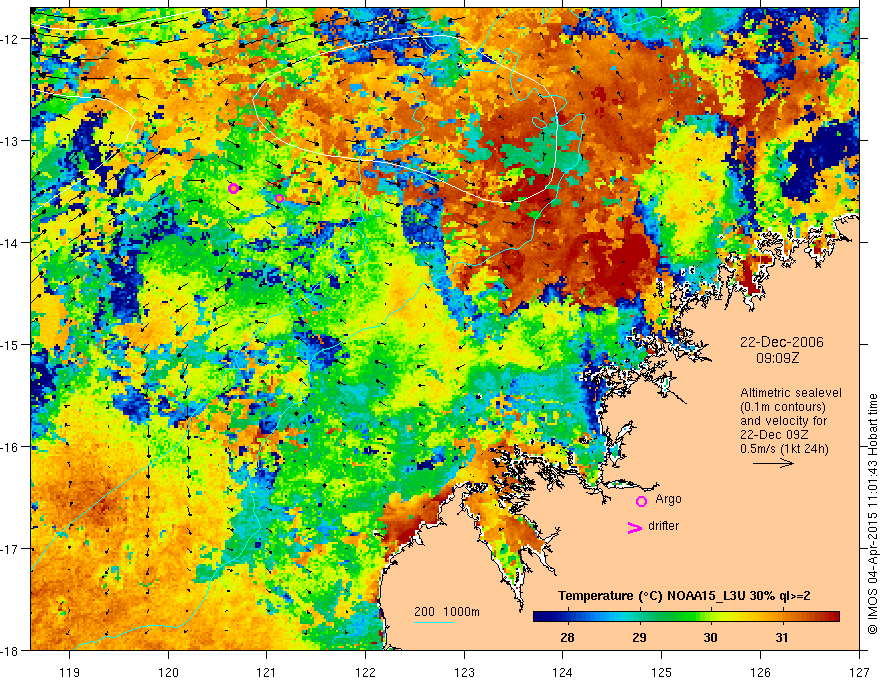The height and width of the screenshot is (680, 880).
Task: Click latitude axis label -13
Action: tap(11, 140)
